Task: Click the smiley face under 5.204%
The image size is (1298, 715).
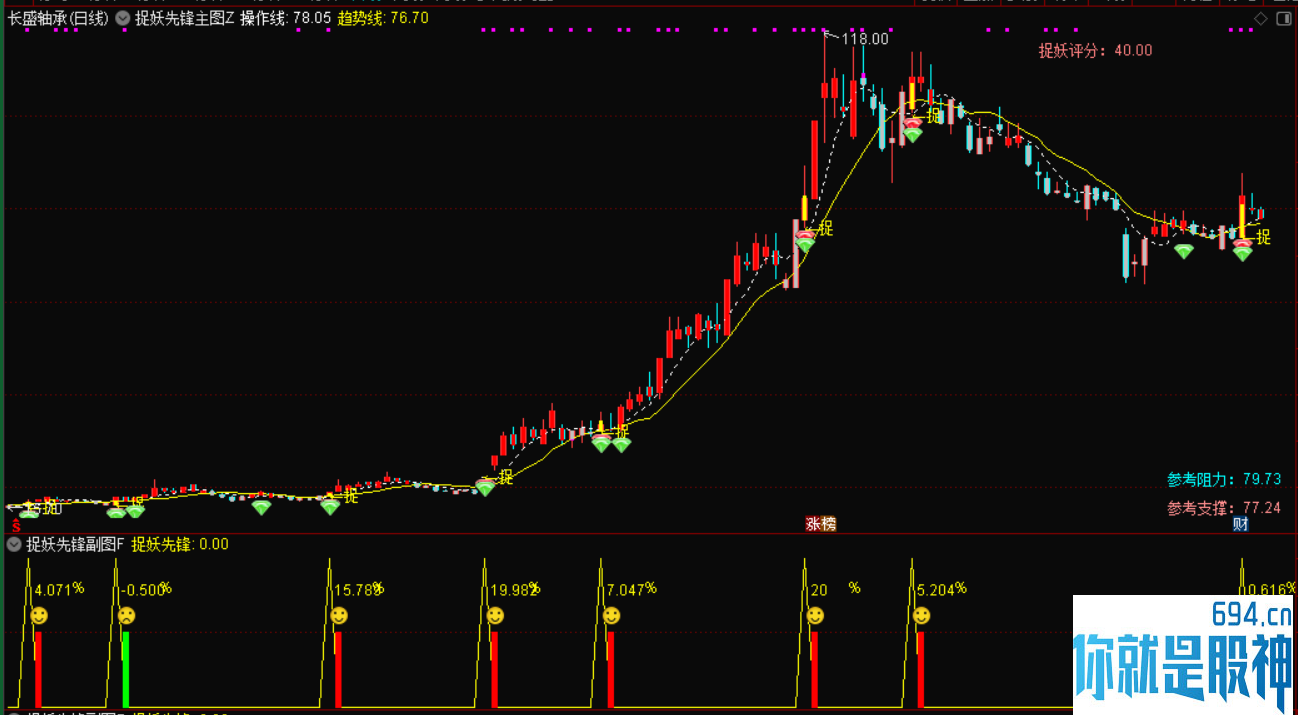Action: 922,616
